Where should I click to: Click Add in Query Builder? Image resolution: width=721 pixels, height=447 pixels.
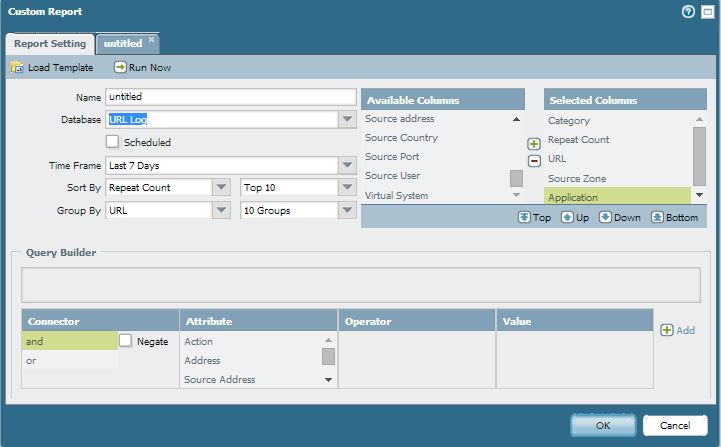677,330
